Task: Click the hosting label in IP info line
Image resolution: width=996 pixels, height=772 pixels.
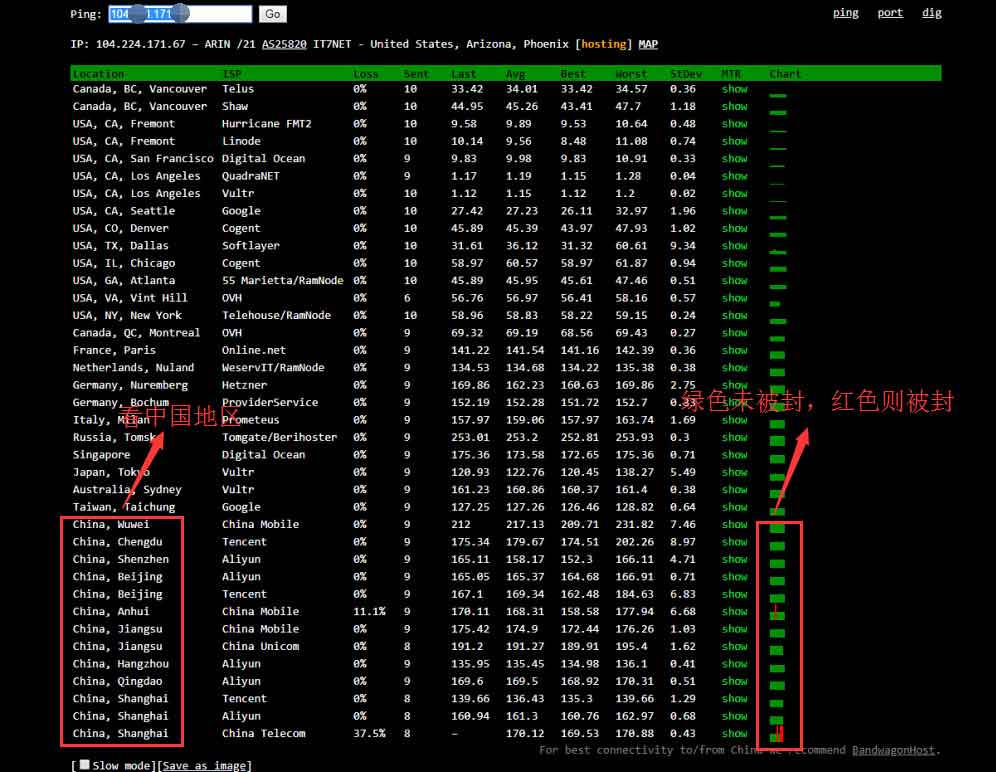Action: coord(603,44)
